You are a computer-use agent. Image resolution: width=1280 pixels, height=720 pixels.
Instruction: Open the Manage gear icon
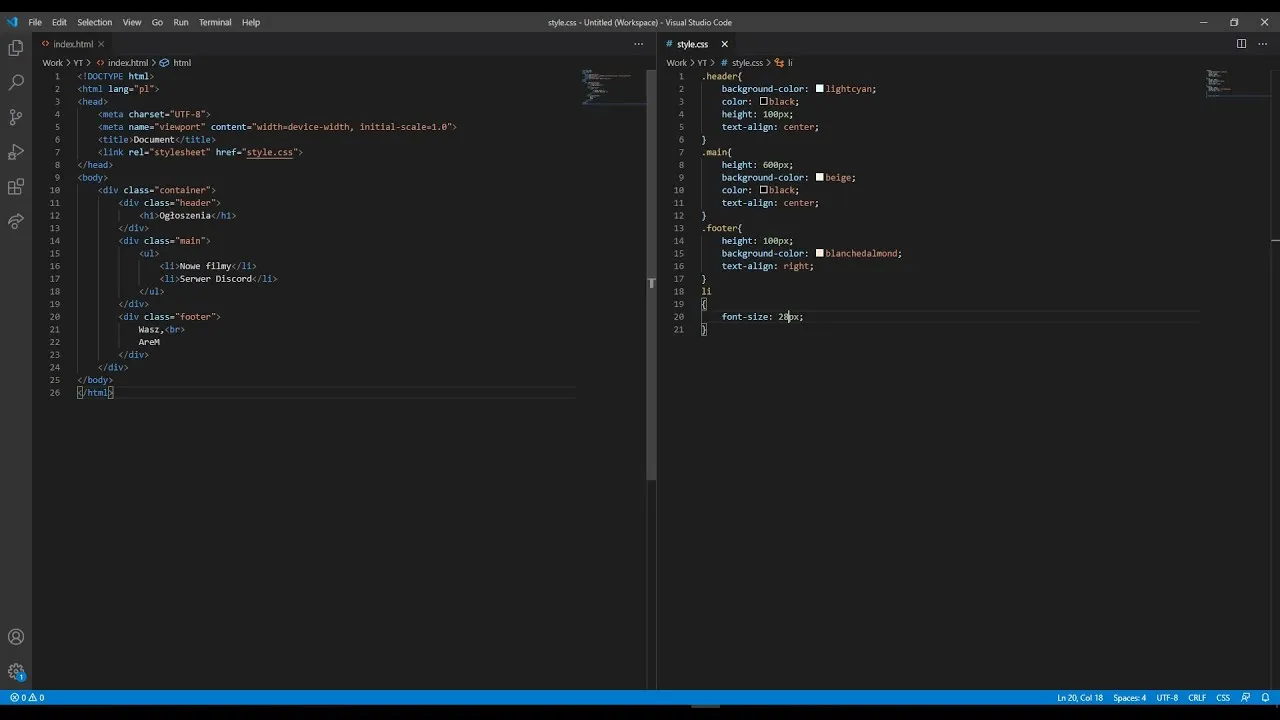(x=16, y=672)
